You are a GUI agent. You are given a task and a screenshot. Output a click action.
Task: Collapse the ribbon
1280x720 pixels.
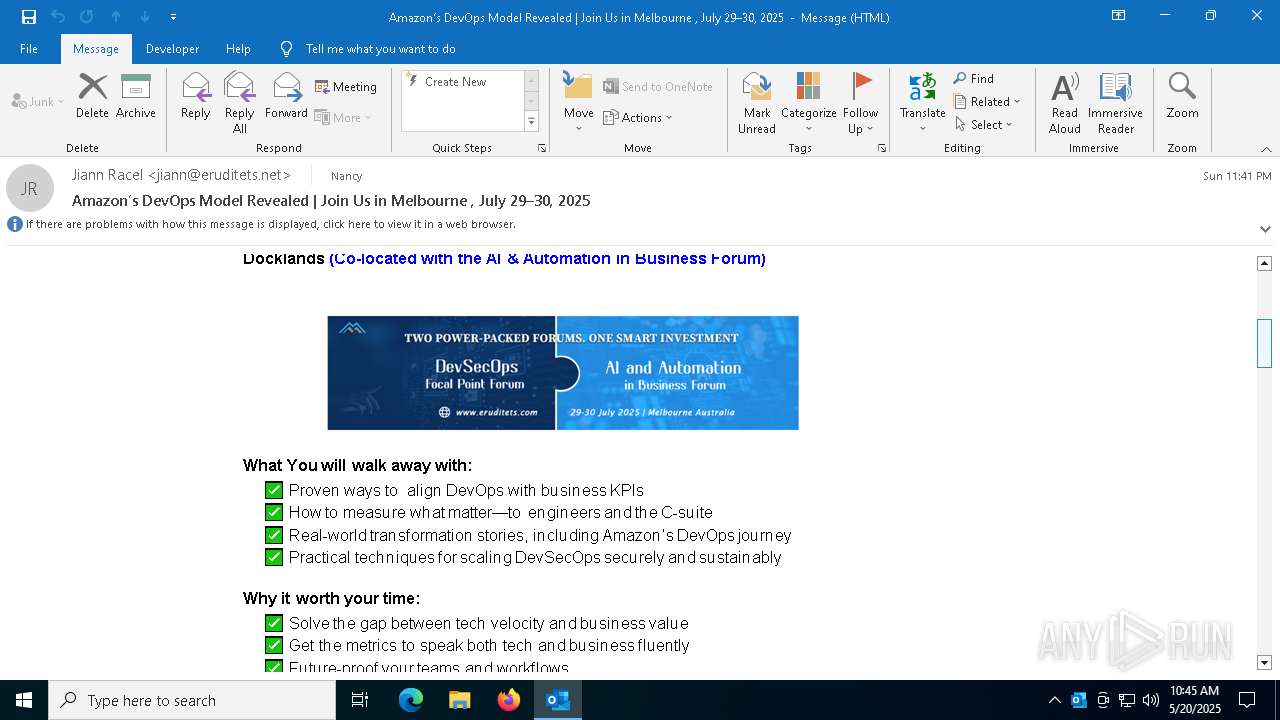coord(1266,149)
